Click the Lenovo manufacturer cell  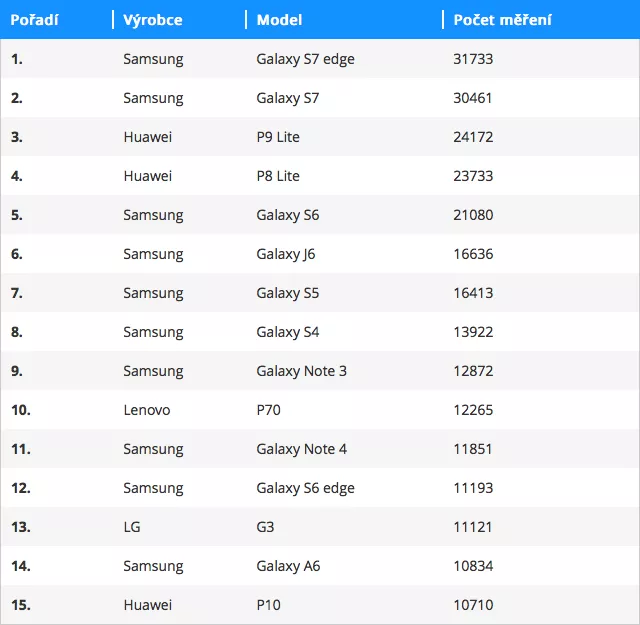pyautogui.click(x=147, y=410)
